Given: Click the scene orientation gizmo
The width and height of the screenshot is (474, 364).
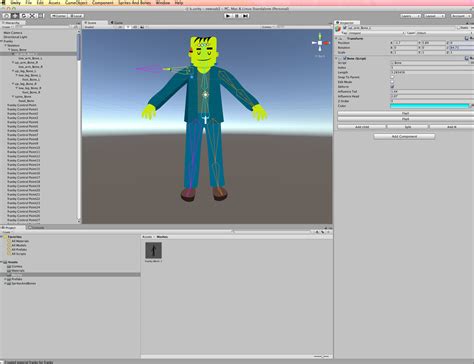Looking at the screenshot, I should (320, 43).
